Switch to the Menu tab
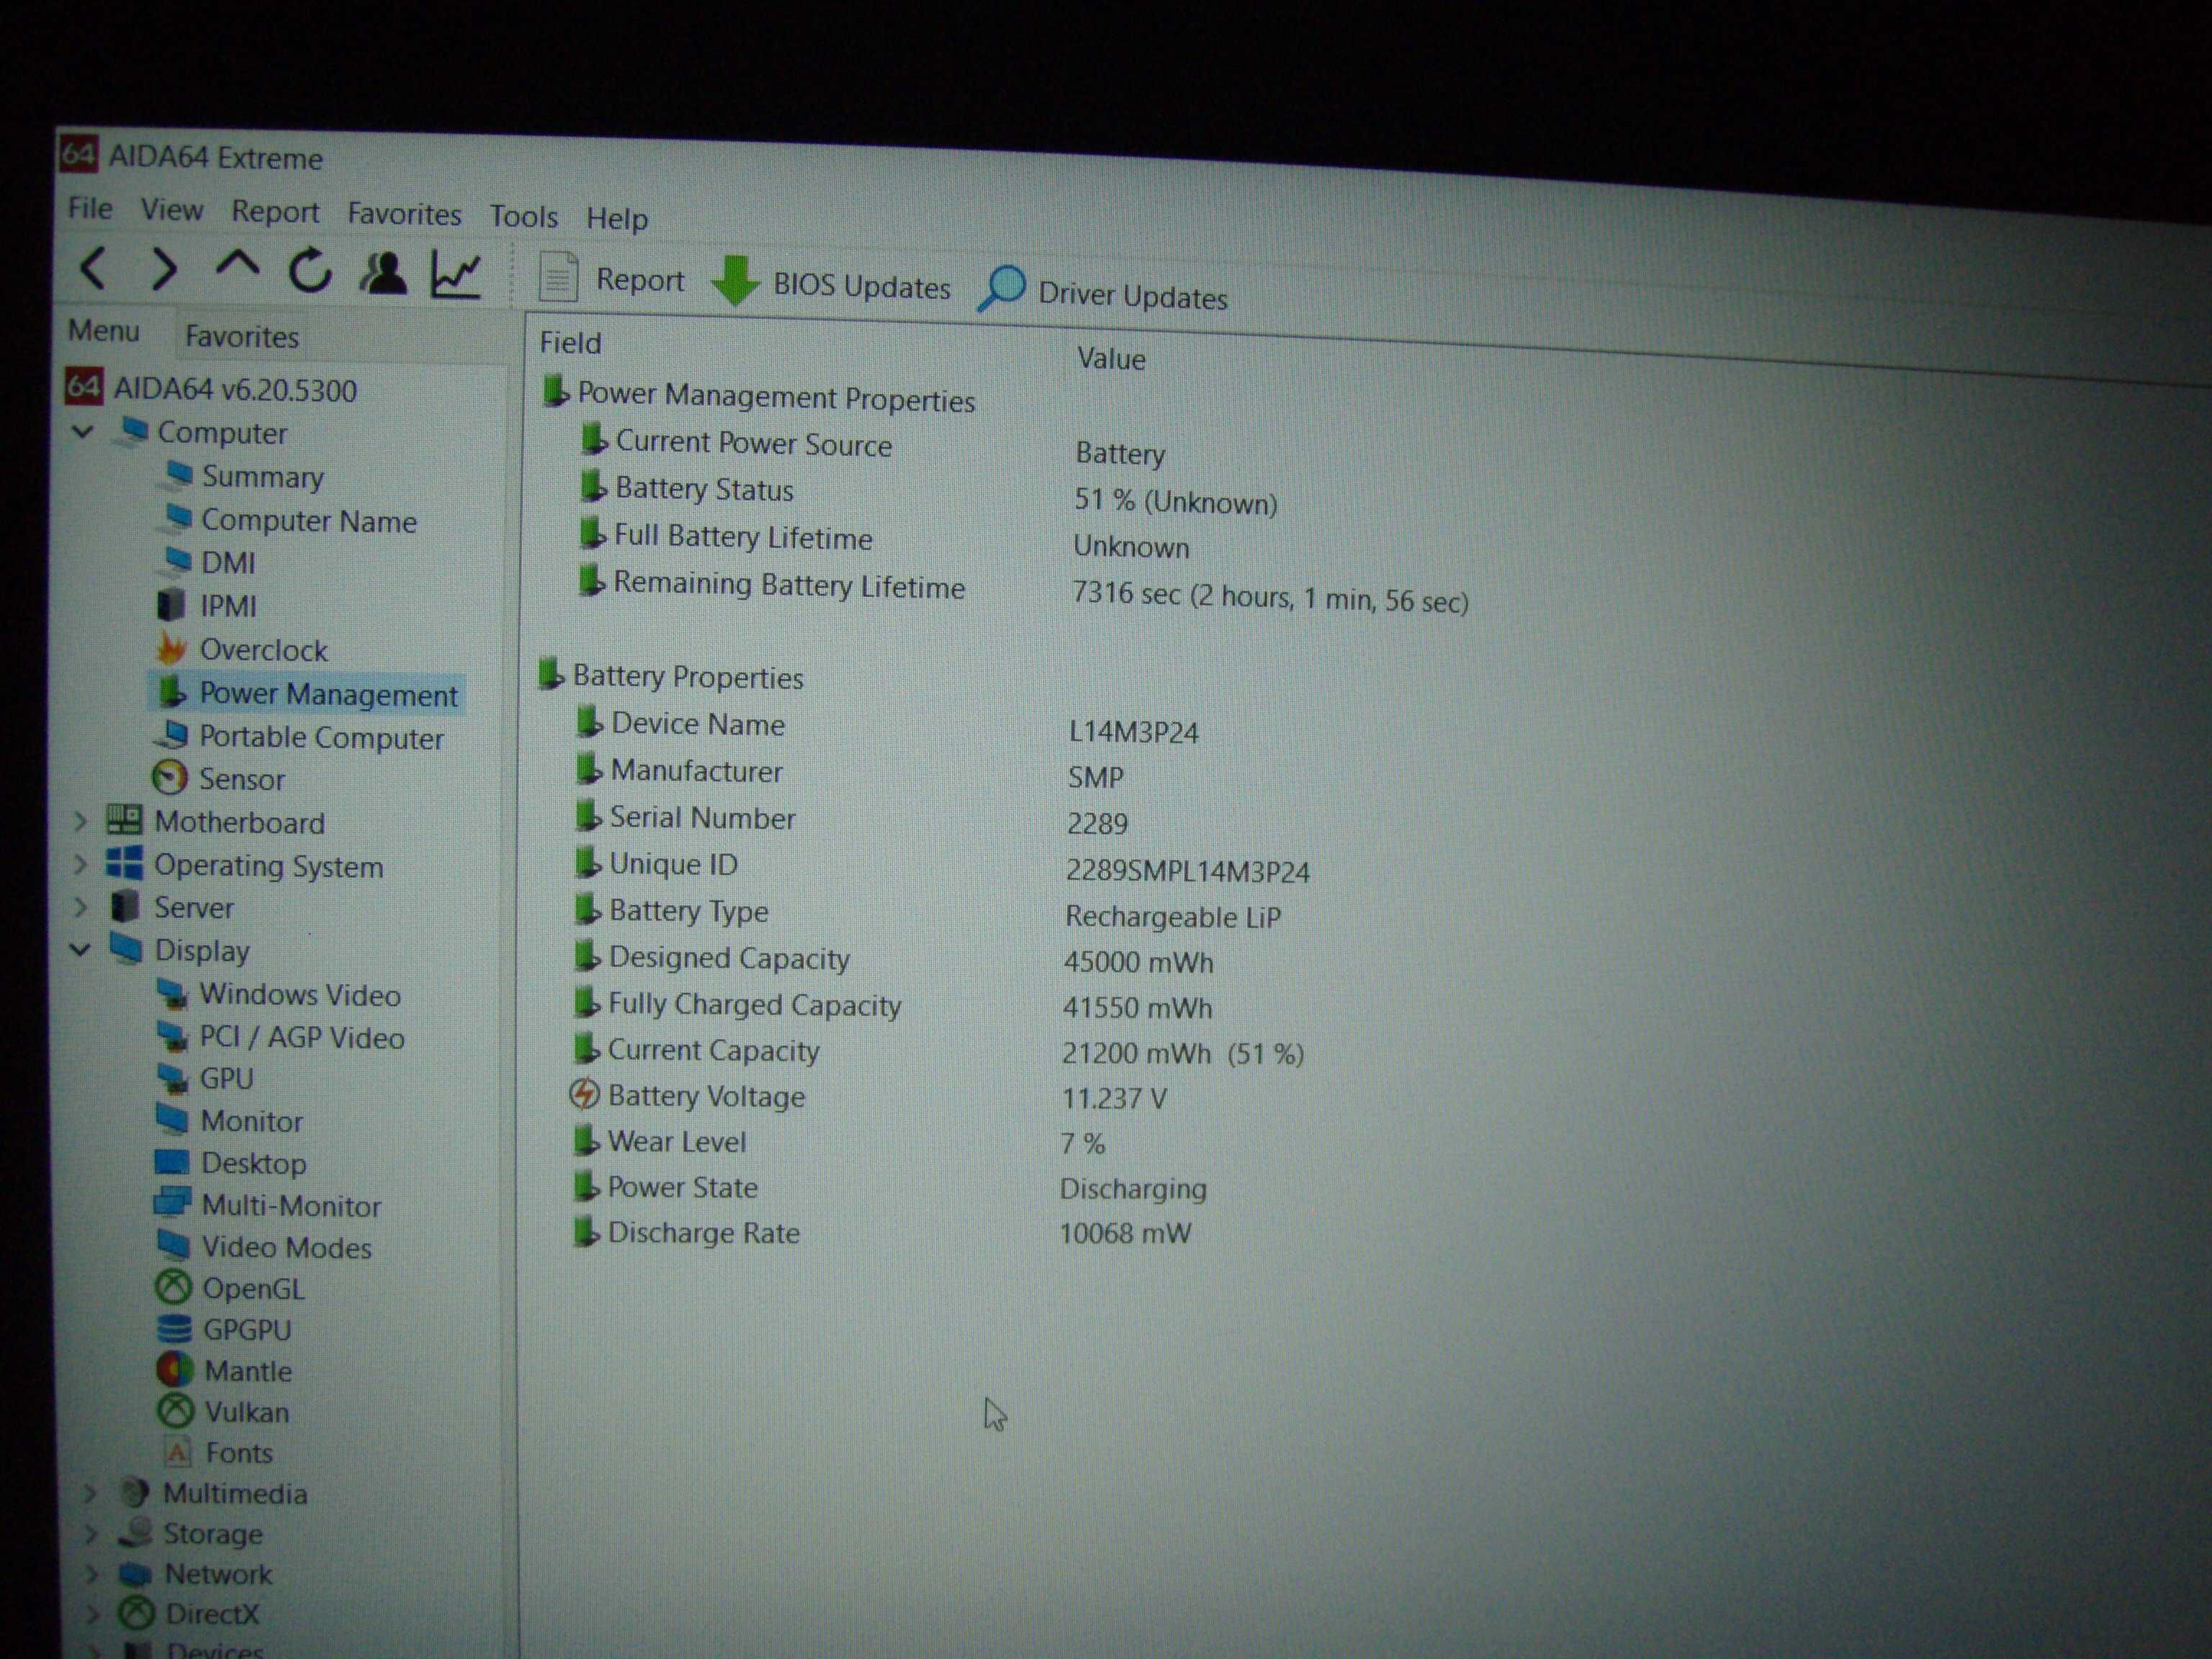 pyautogui.click(x=103, y=331)
